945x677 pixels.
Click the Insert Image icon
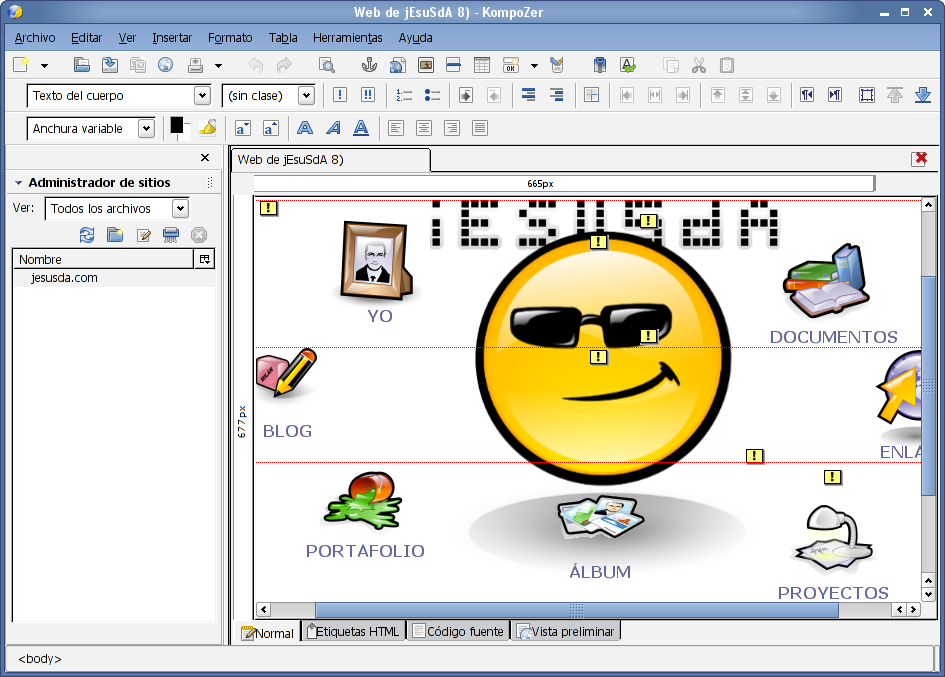[425, 65]
